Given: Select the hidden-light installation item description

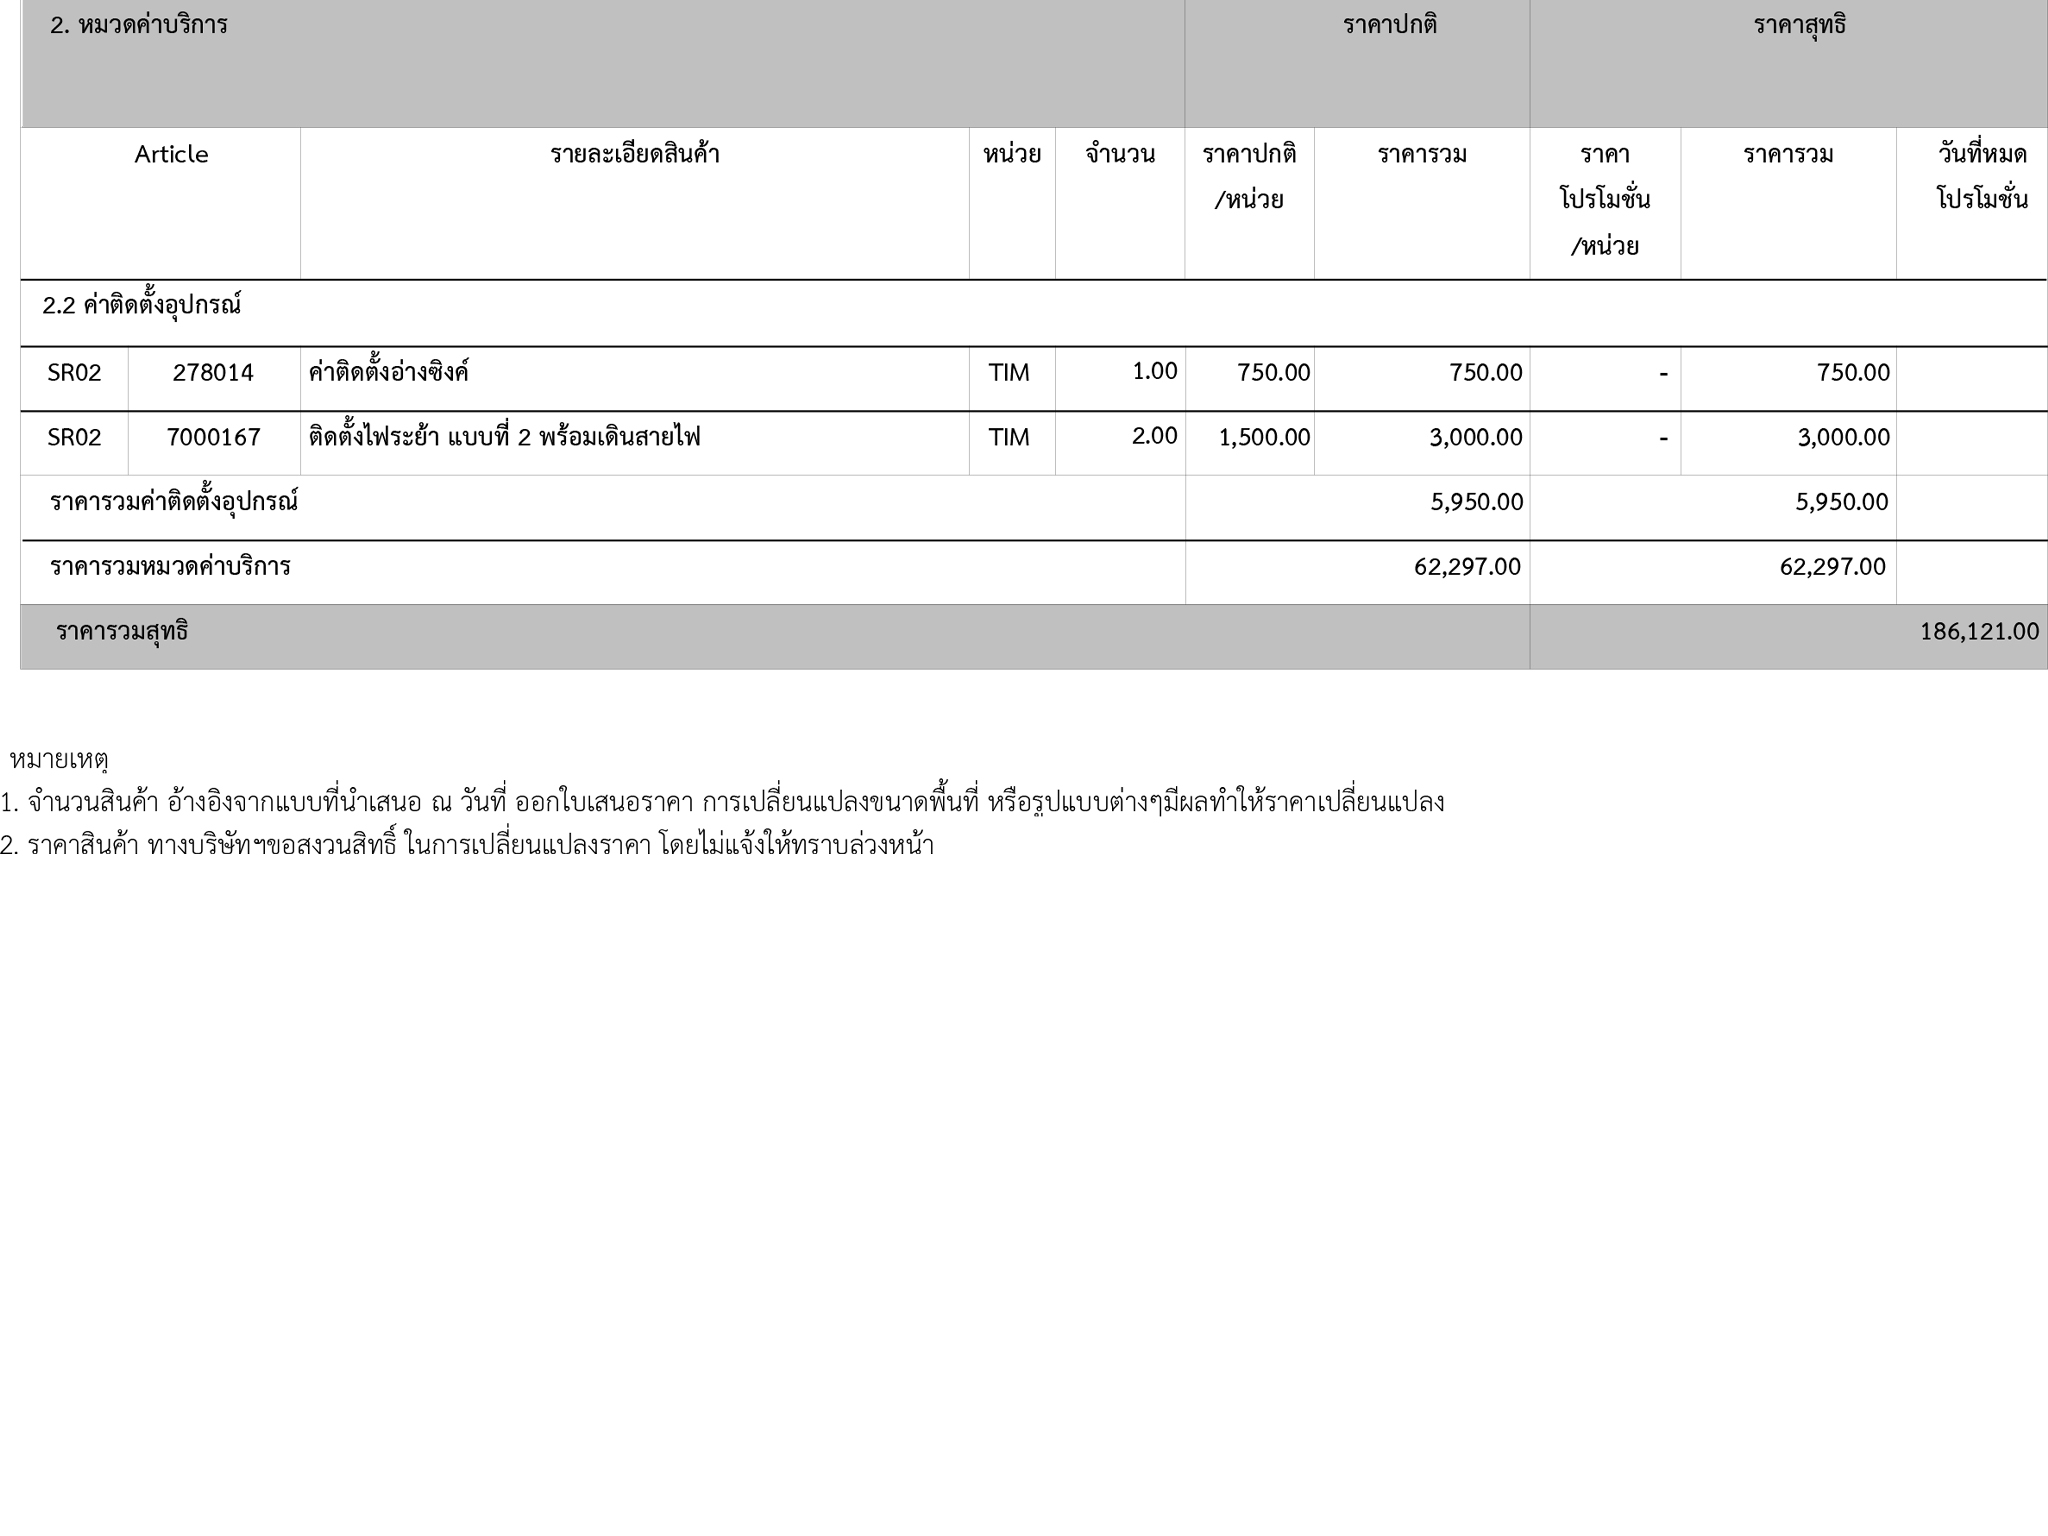Looking at the screenshot, I should coord(504,437).
